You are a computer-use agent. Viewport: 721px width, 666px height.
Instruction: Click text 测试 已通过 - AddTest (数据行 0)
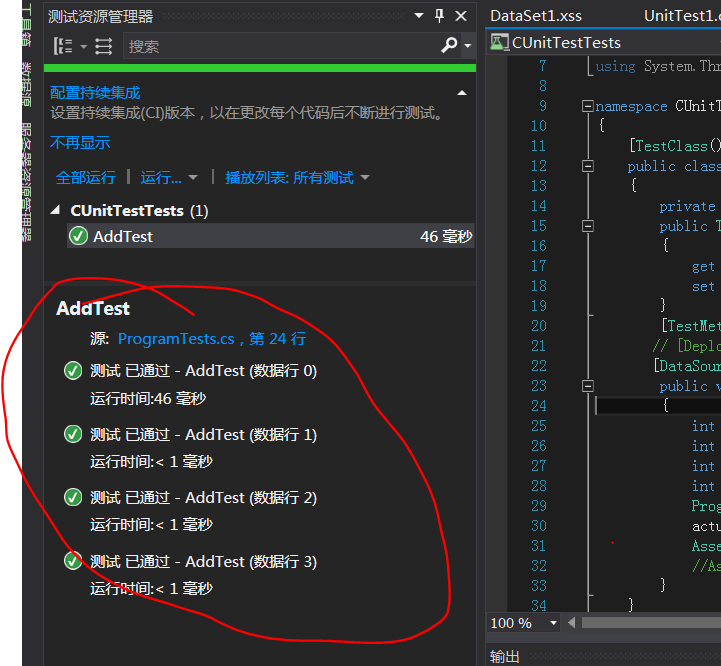pyautogui.click(x=204, y=371)
